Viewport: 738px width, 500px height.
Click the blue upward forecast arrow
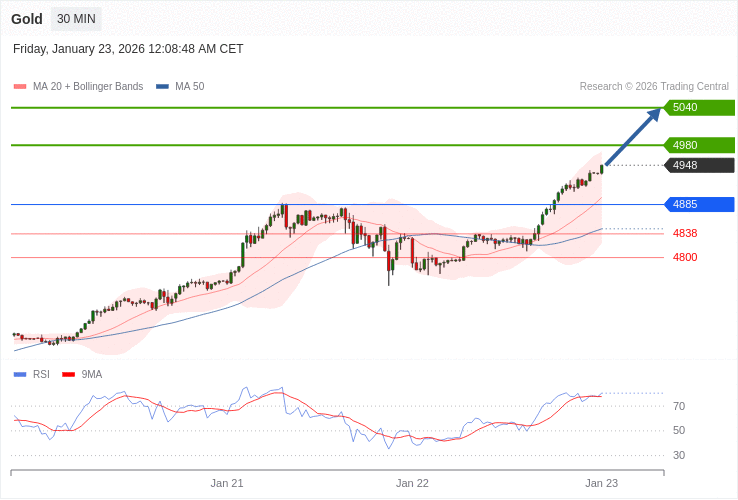634,137
